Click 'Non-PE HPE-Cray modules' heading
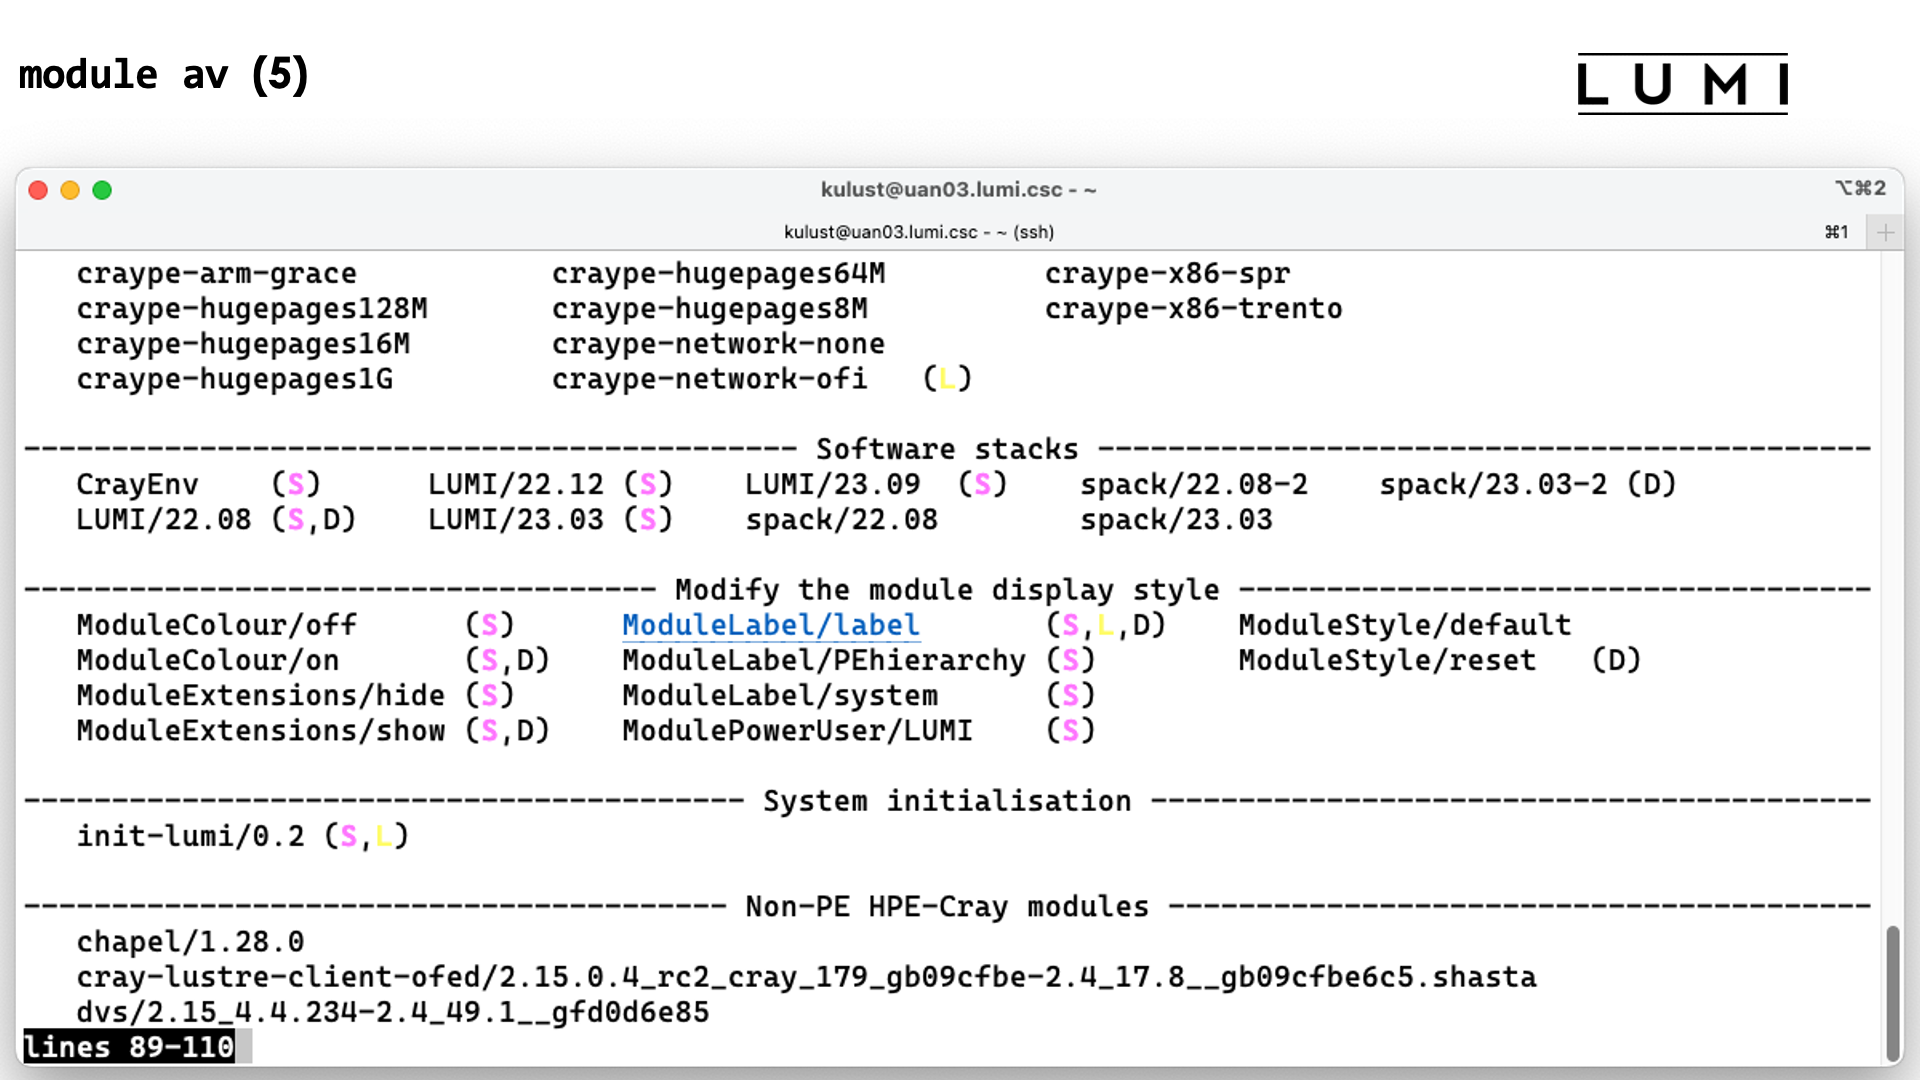Image resolution: width=1920 pixels, height=1080 pixels. [x=947, y=907]
